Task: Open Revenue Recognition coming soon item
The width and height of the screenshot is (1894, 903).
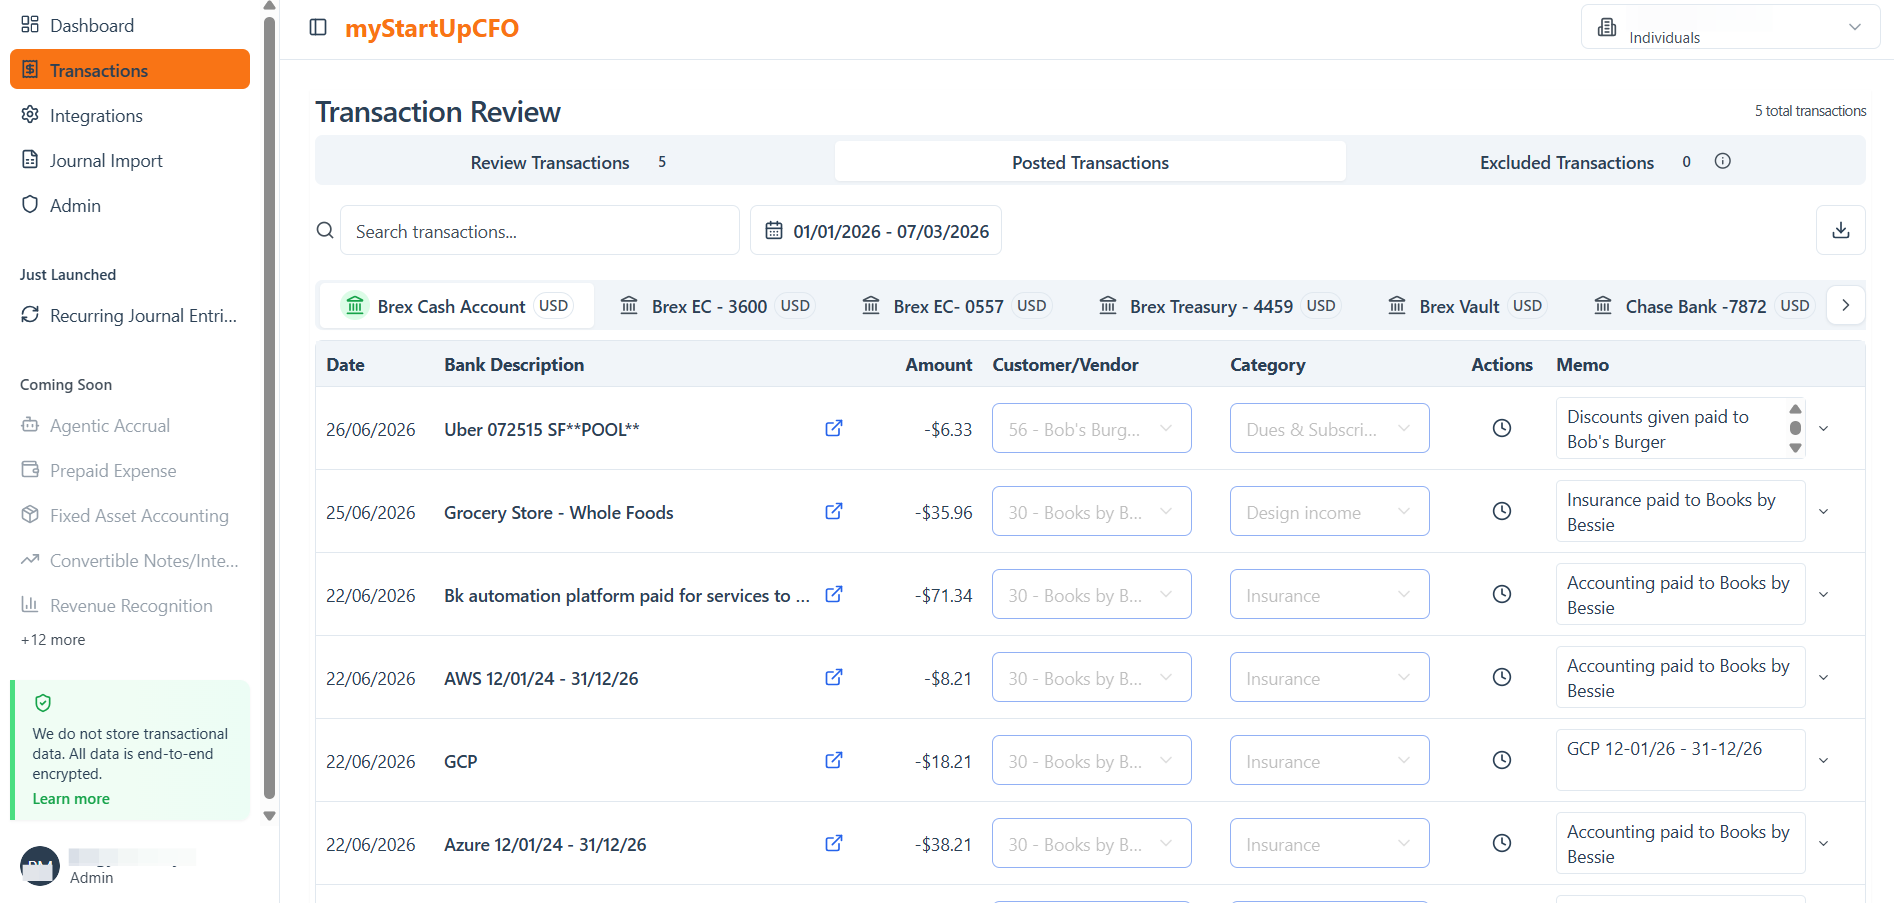Action: (130, 605)
